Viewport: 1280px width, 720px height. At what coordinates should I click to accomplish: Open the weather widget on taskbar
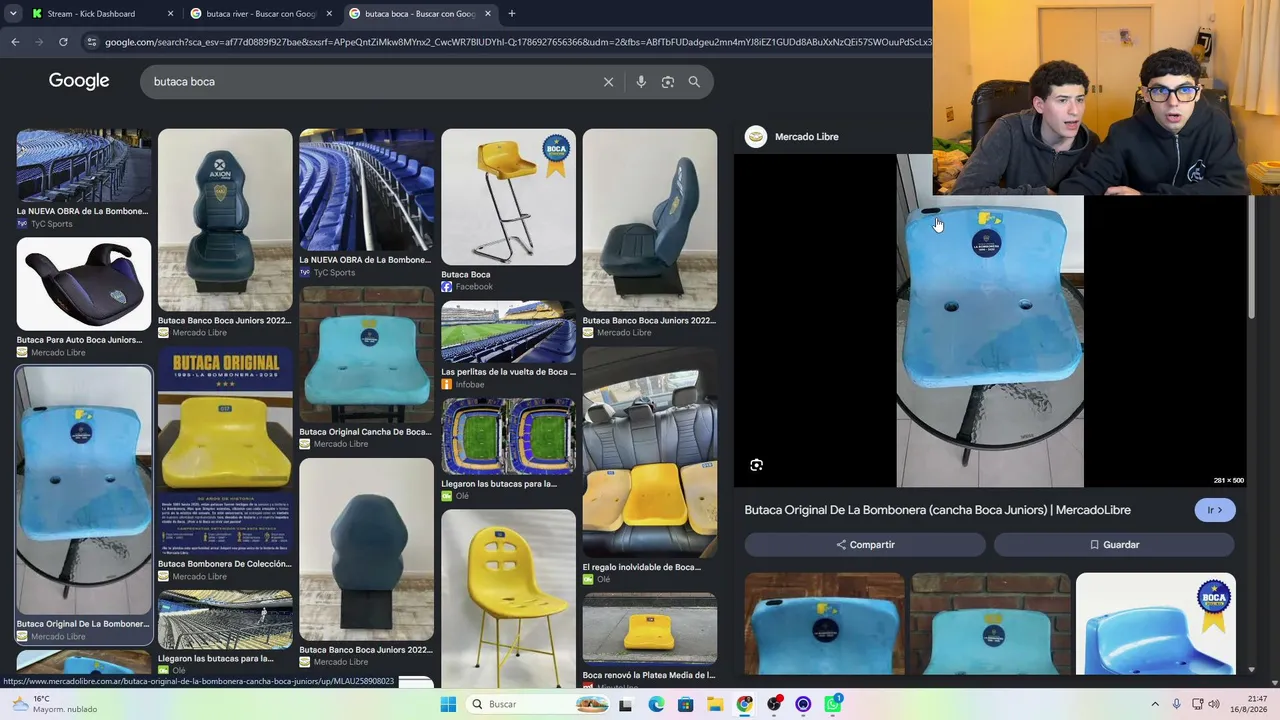(x=53, y=704)
